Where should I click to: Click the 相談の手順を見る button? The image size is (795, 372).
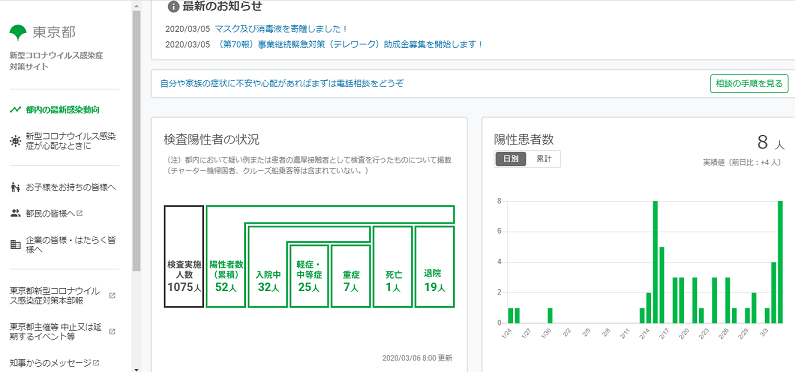pyautogui.click(x=749, y=83)
